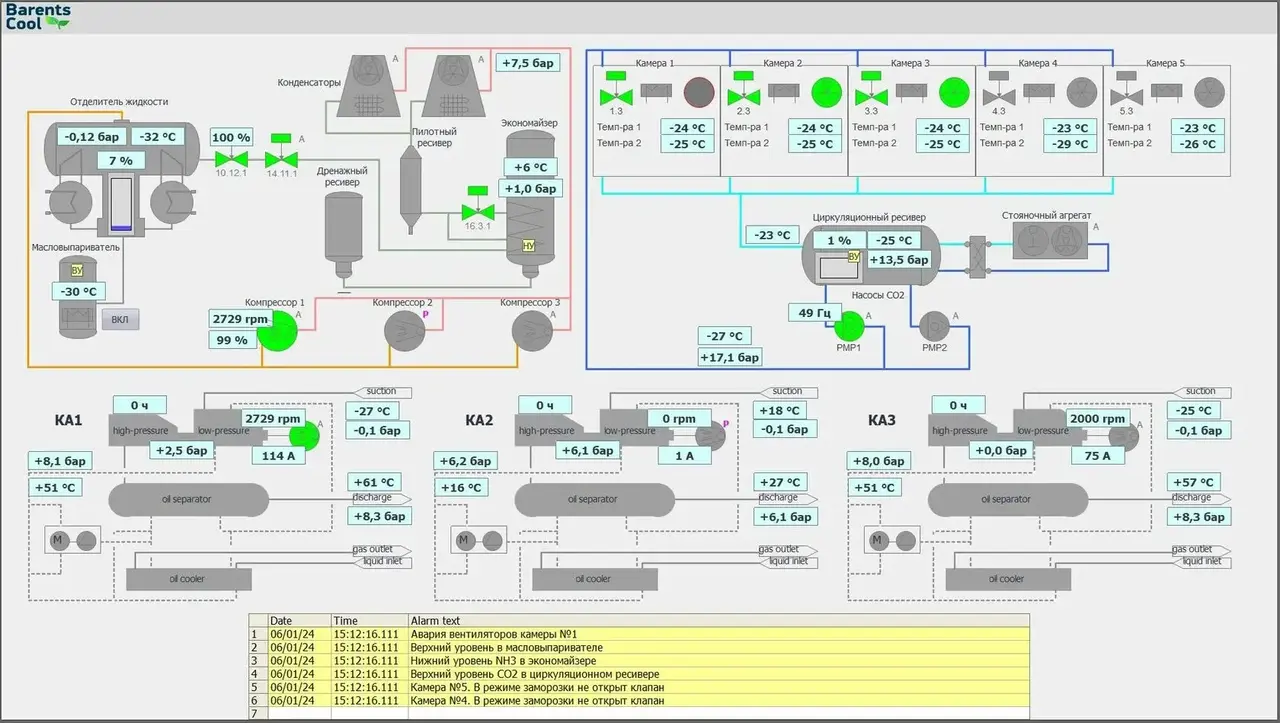Click the KA1 oil separator

tap(188, 498)
